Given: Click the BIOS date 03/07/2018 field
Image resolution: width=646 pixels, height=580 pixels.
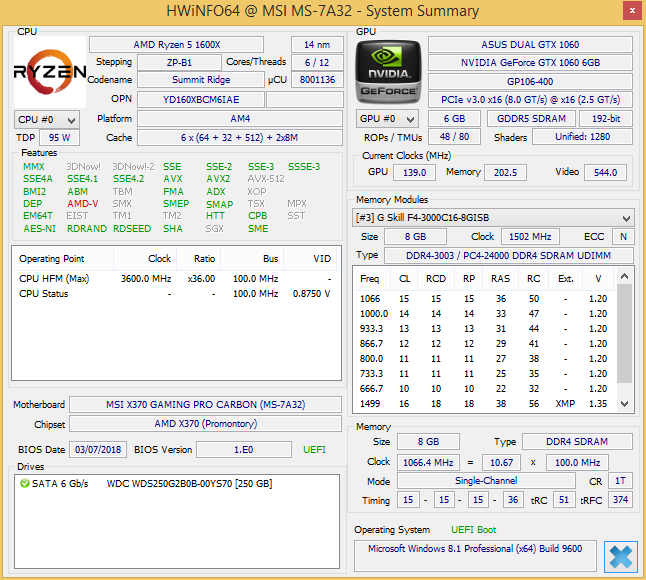Looking at the screenshot, I should coord(98,449).
